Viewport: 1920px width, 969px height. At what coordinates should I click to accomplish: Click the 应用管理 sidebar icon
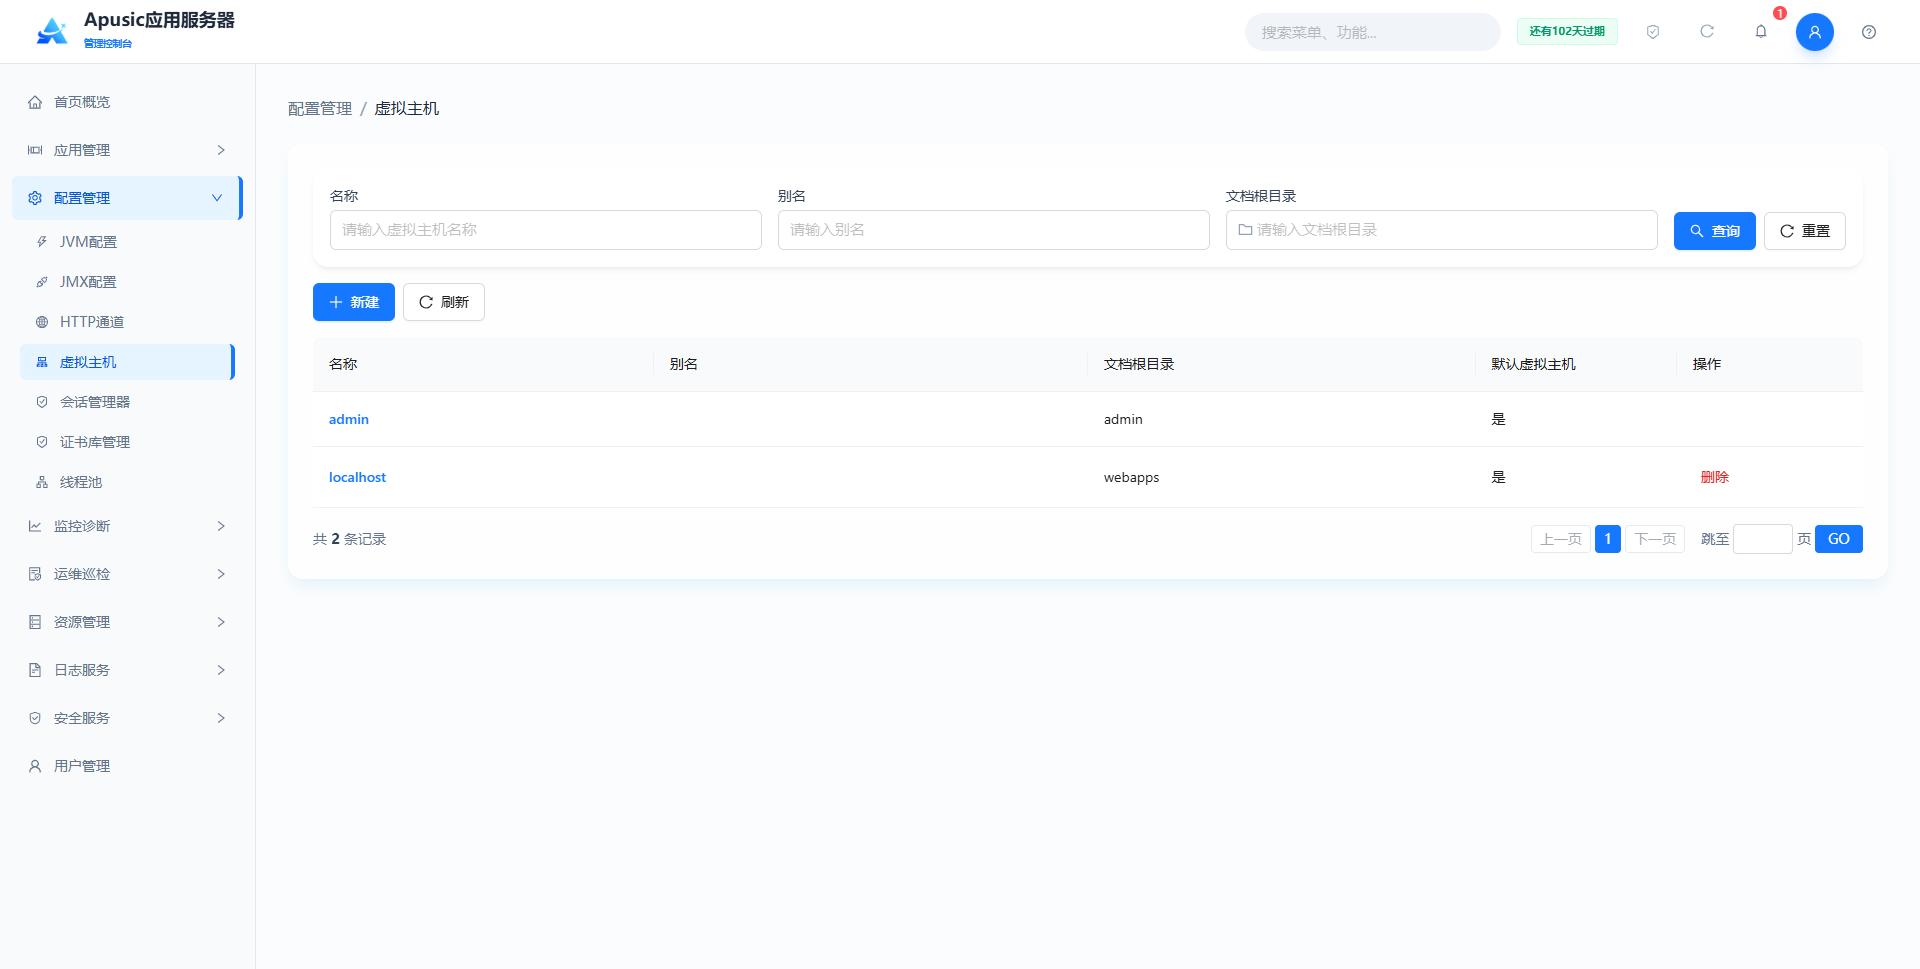click(35, 150)
